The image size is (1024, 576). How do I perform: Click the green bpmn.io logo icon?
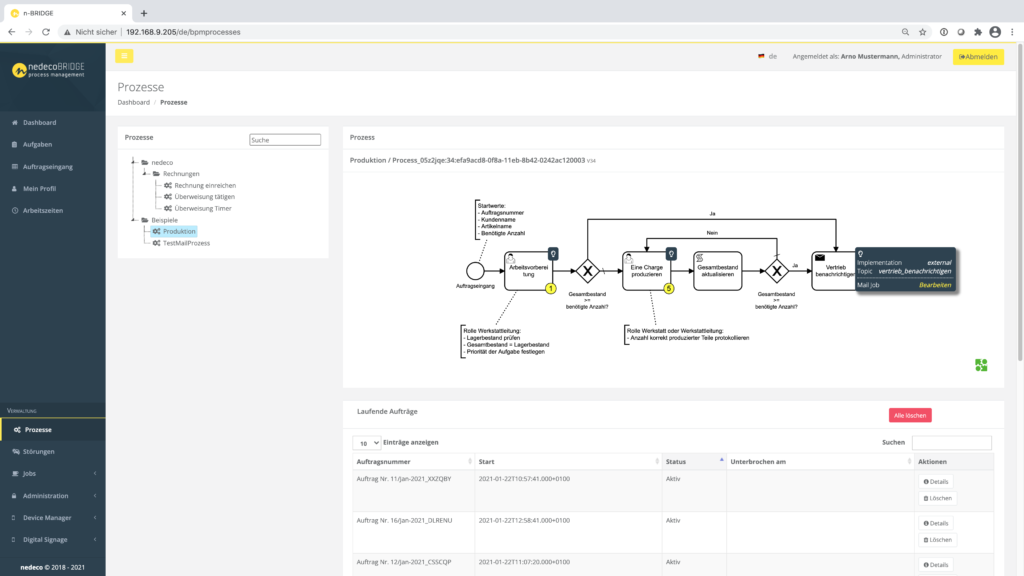tap(981, 365)
